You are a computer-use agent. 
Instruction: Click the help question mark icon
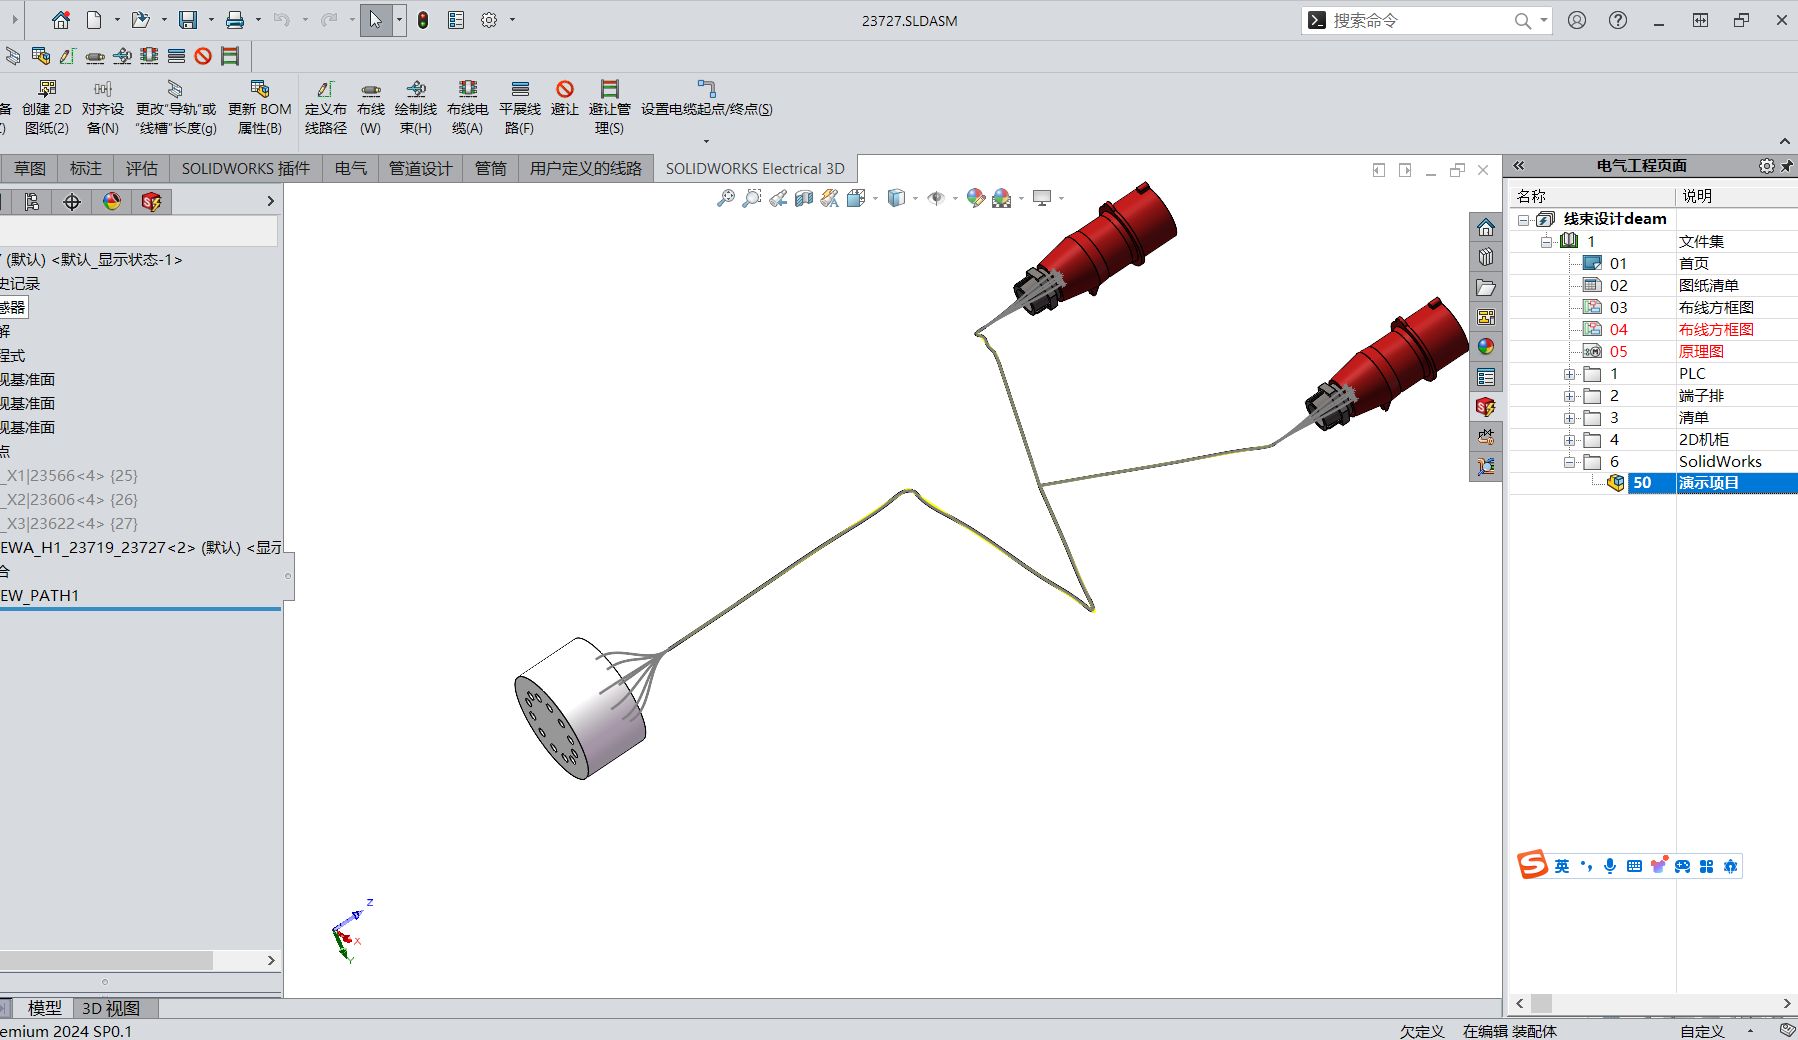pyautogui.click(x=1618, y=20)
